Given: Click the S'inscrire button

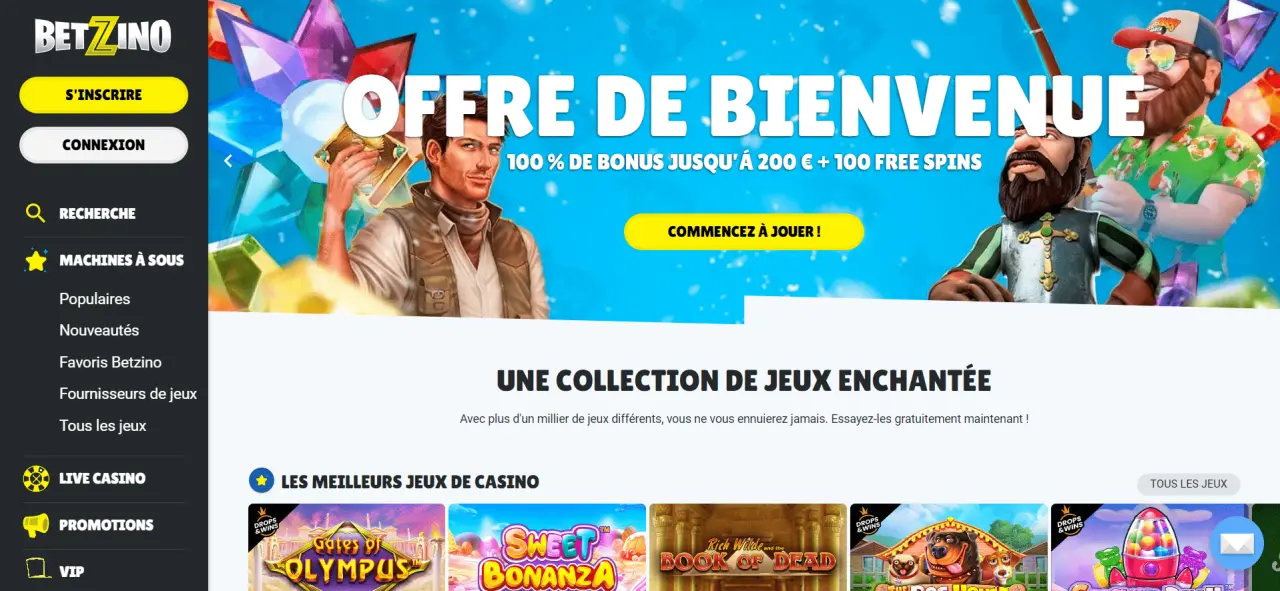Looking at the screenshot, I should pyautogui.click(x=104, y=95).
